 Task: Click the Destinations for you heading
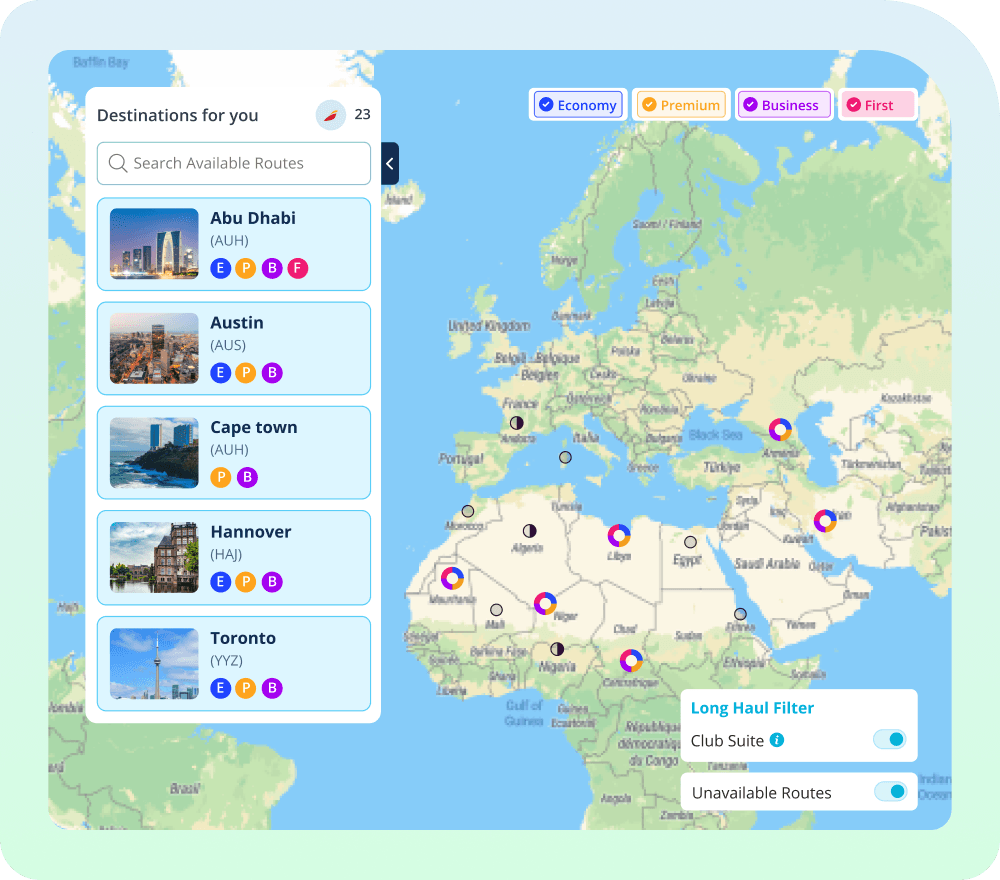pos(177,115)
